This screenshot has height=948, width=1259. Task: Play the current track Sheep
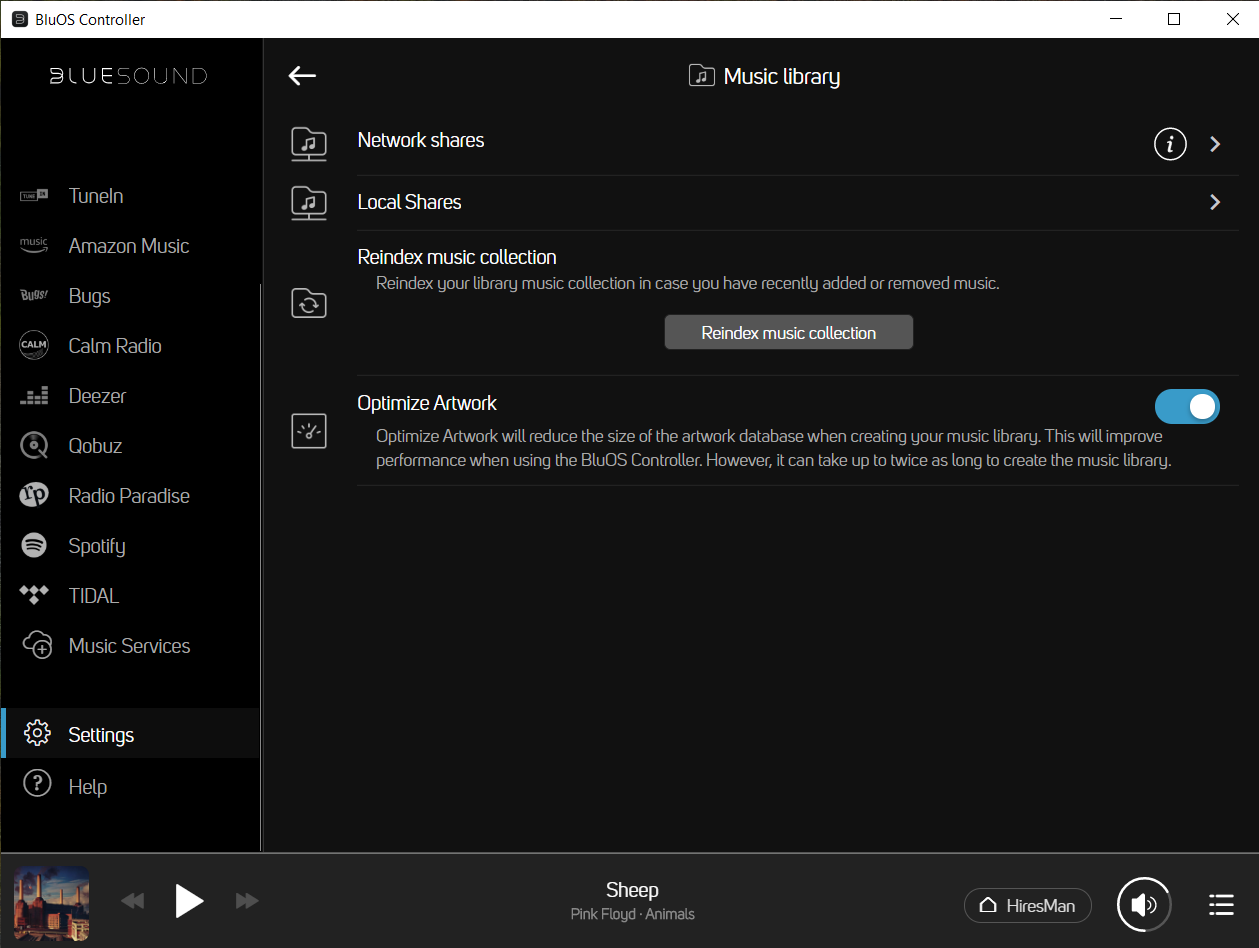point(189,901)
